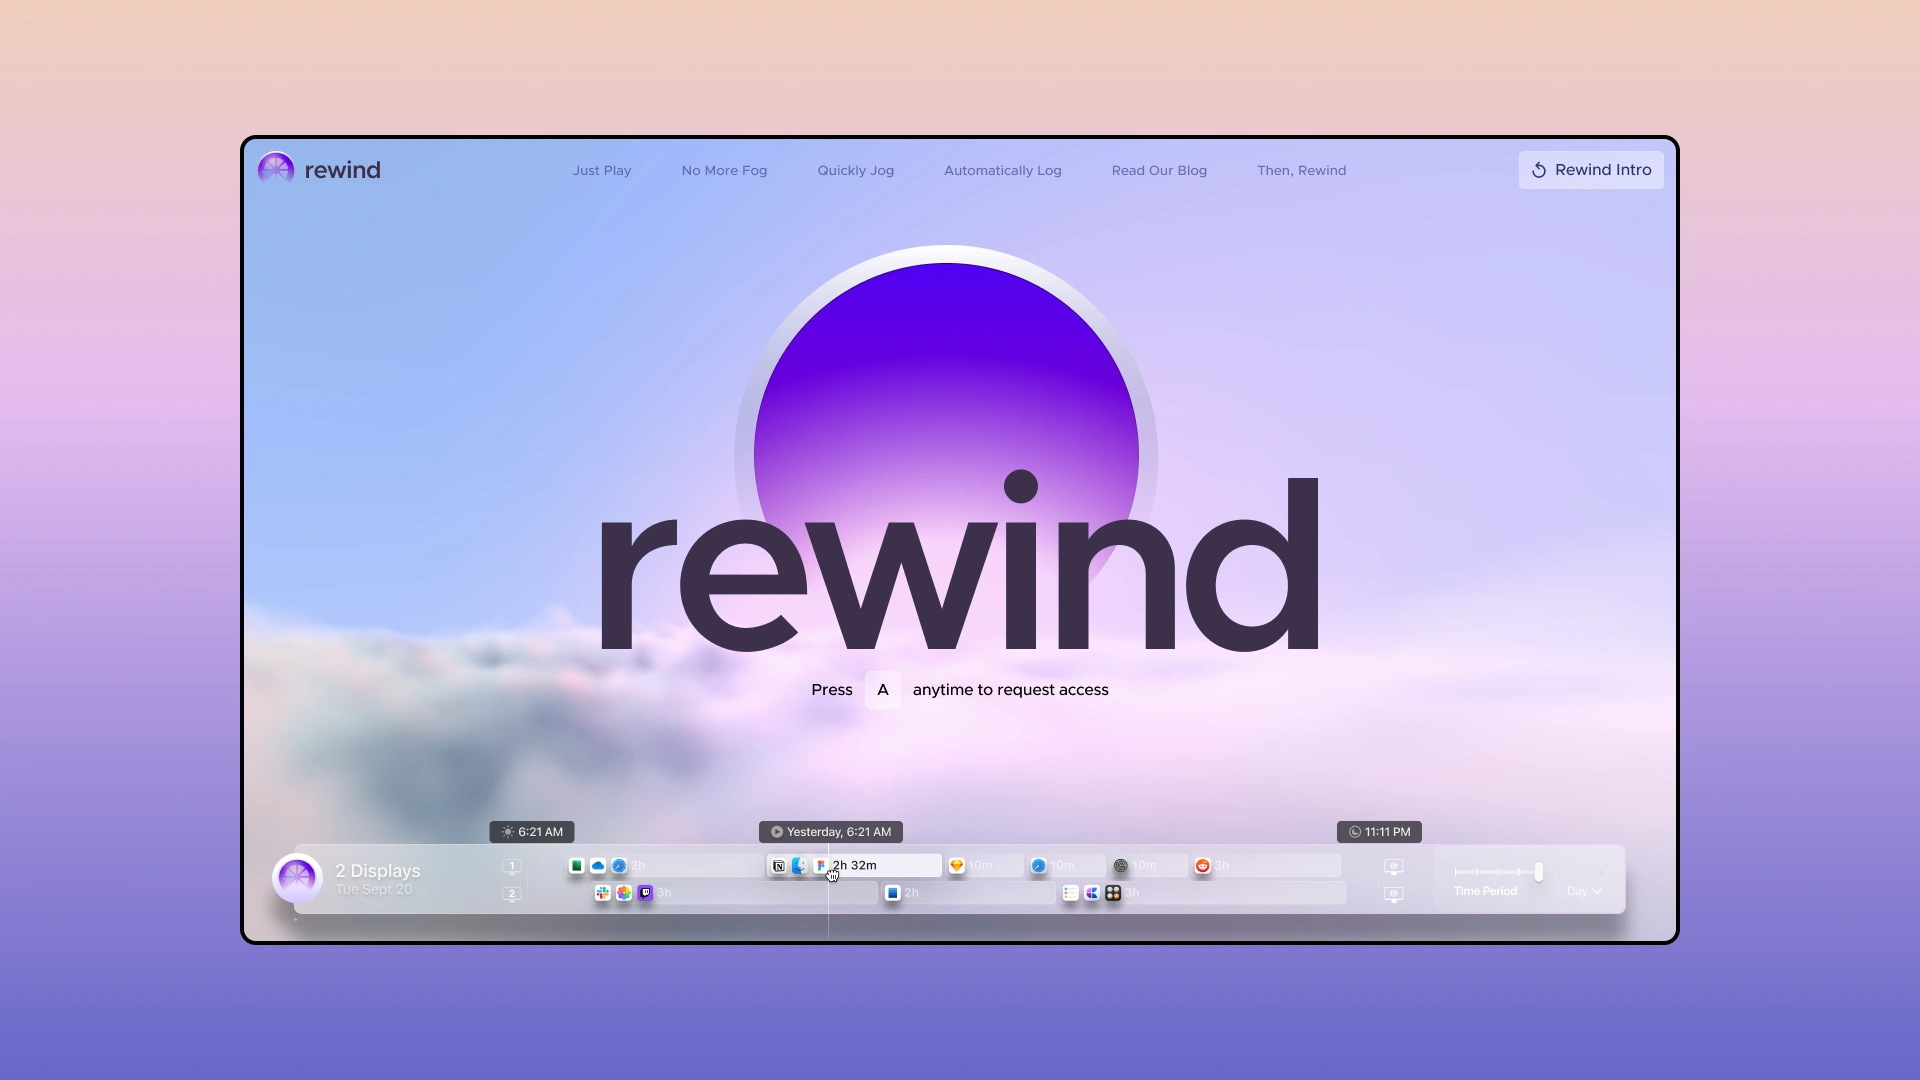Toggle the upper display broadcast icon

1394,867
